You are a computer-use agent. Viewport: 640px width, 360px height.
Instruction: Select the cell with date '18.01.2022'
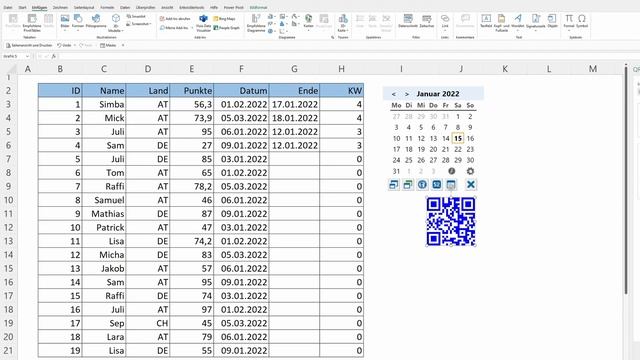coord(294,118)
